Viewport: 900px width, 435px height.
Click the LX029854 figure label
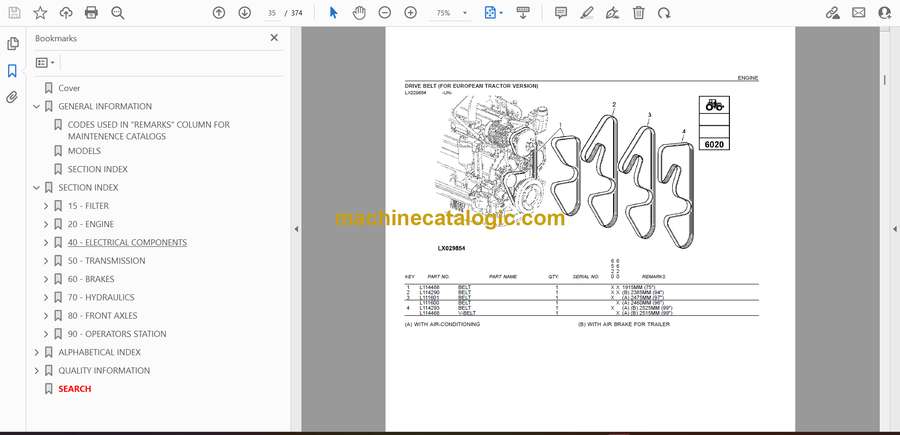point(451,248)
